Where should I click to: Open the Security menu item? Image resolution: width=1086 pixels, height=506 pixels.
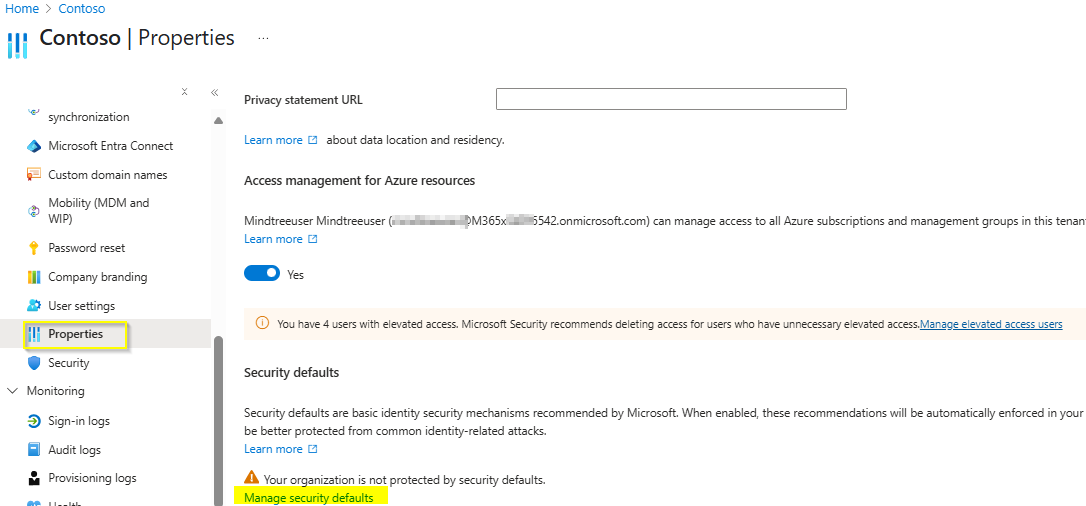coord(69,363)
